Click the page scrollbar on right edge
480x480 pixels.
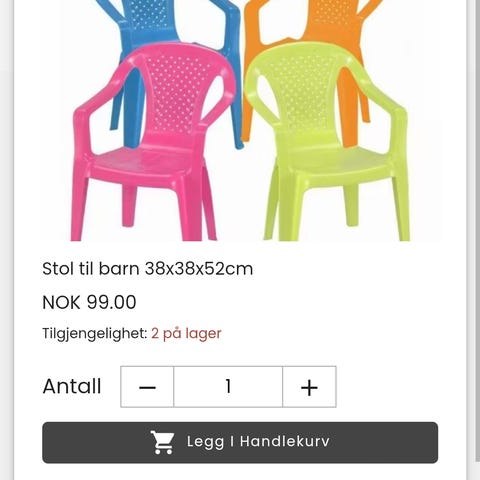point(477,230)
